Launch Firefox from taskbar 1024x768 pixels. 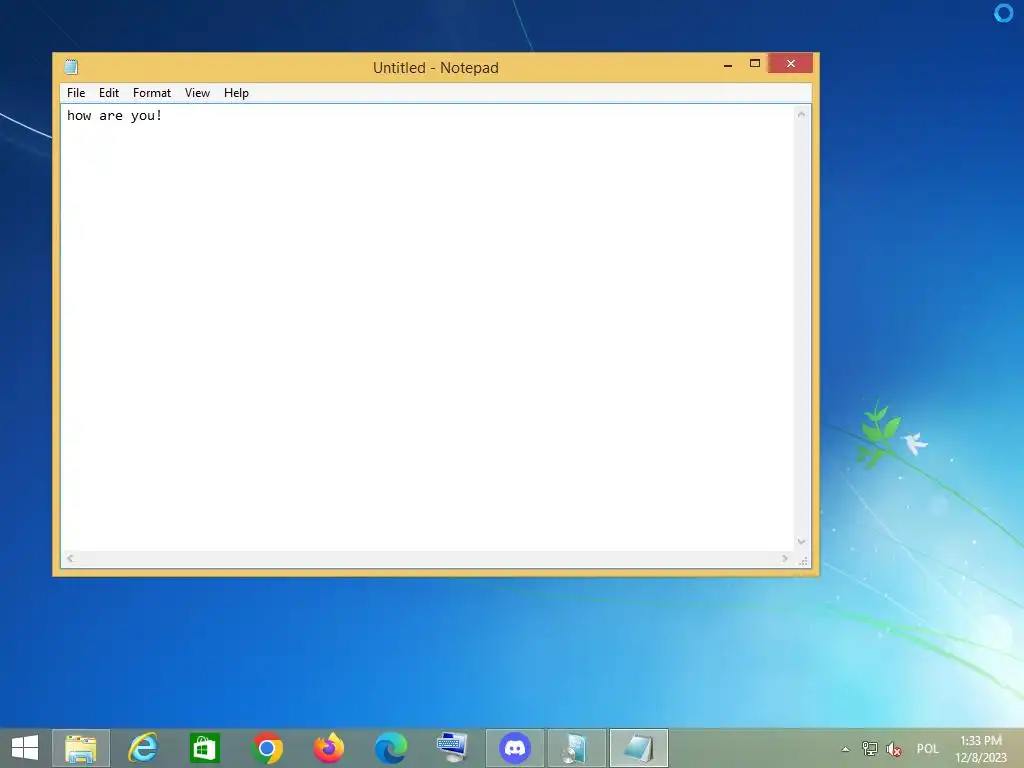click(328, 748)
